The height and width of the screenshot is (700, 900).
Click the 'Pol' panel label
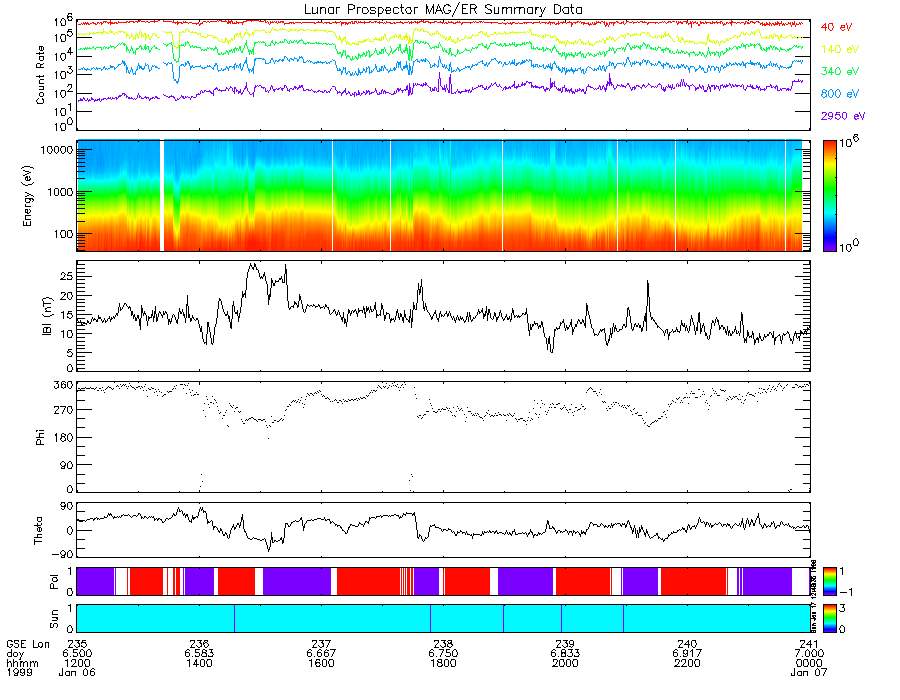(54, 582)
